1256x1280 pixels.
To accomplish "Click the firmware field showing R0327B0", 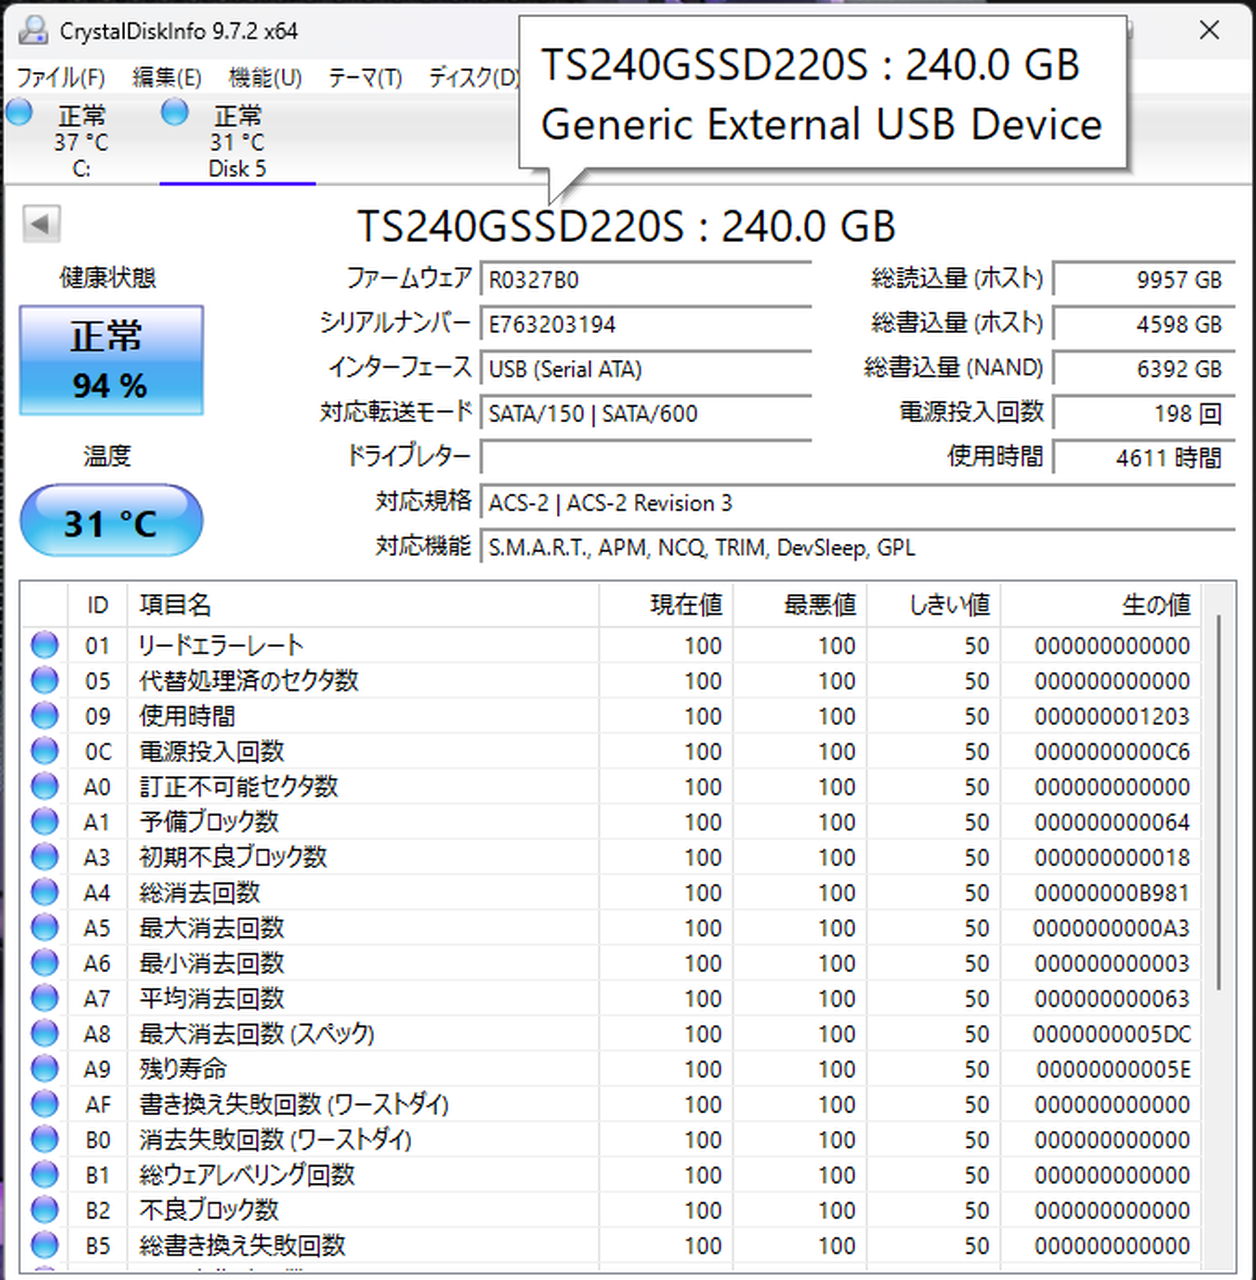I will (x=645, y=280).
